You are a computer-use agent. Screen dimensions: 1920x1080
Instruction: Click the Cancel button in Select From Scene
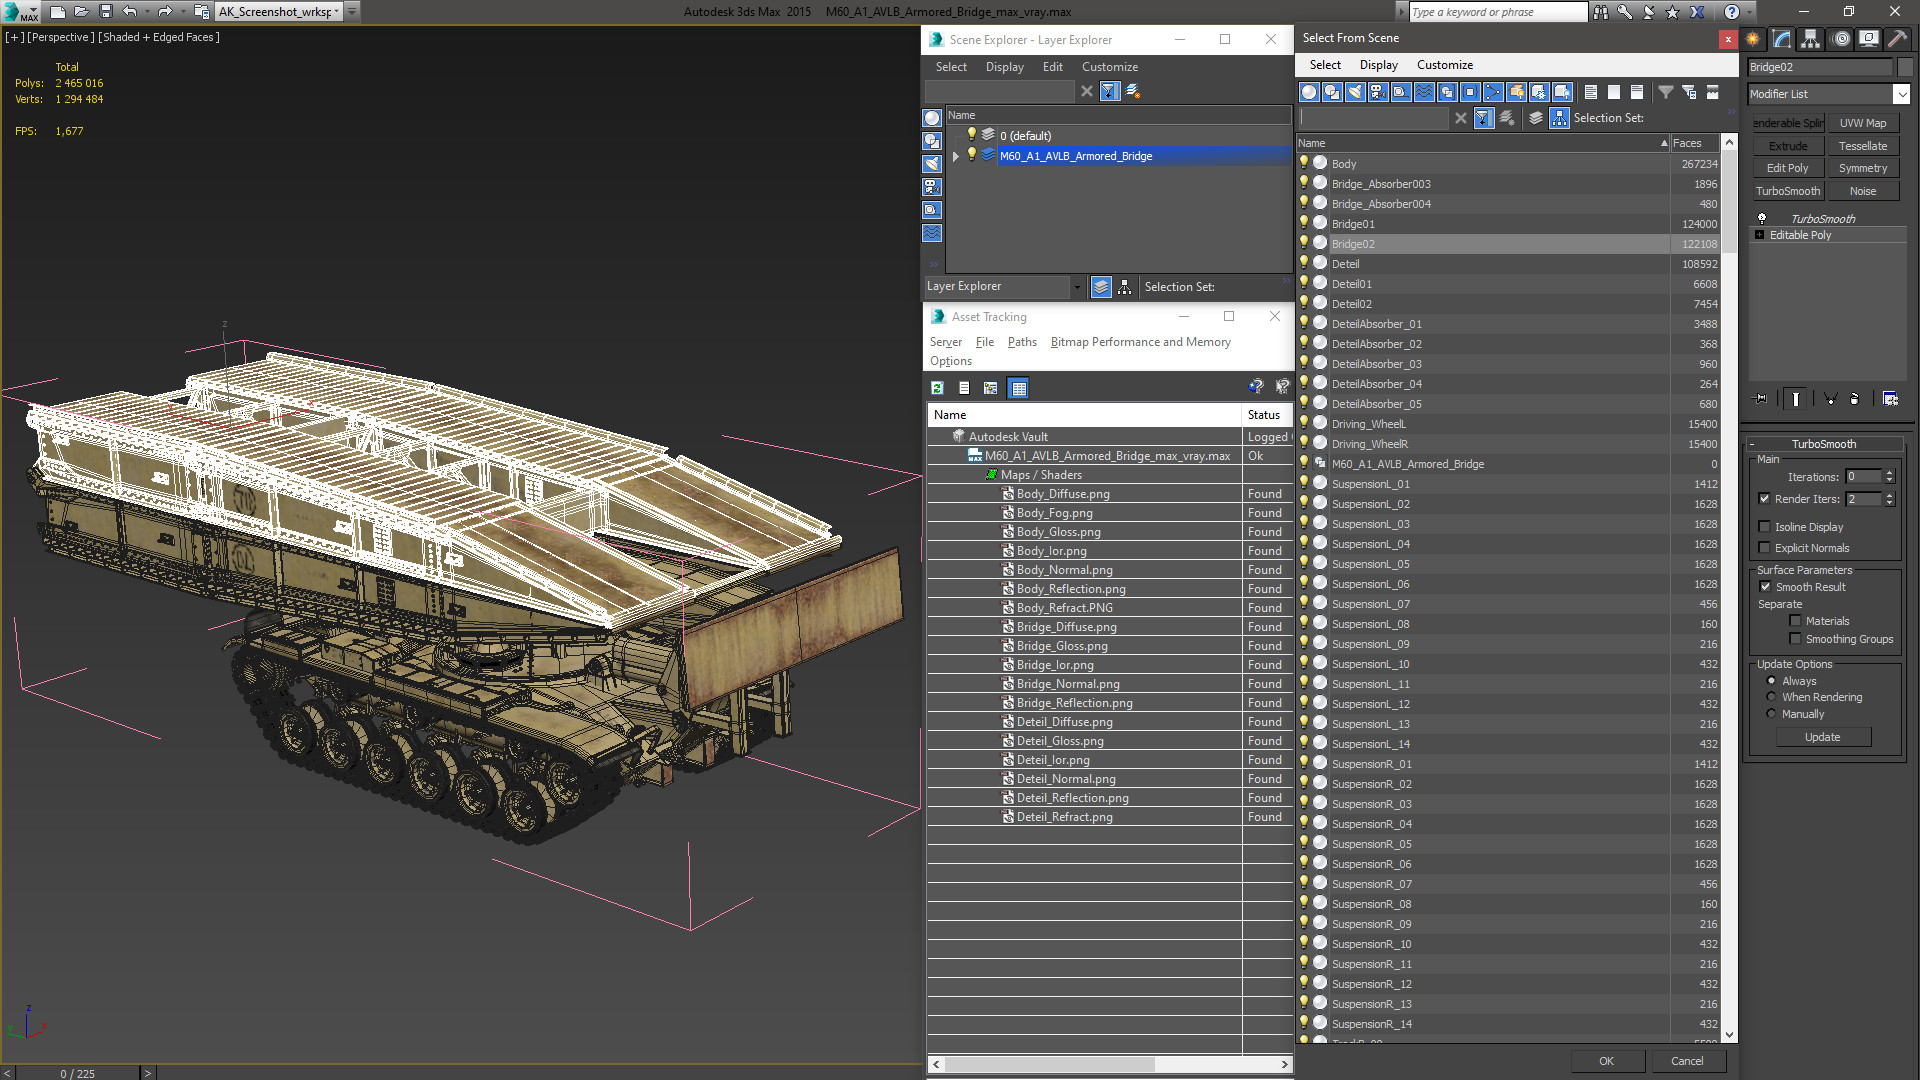(1687, 1061)
